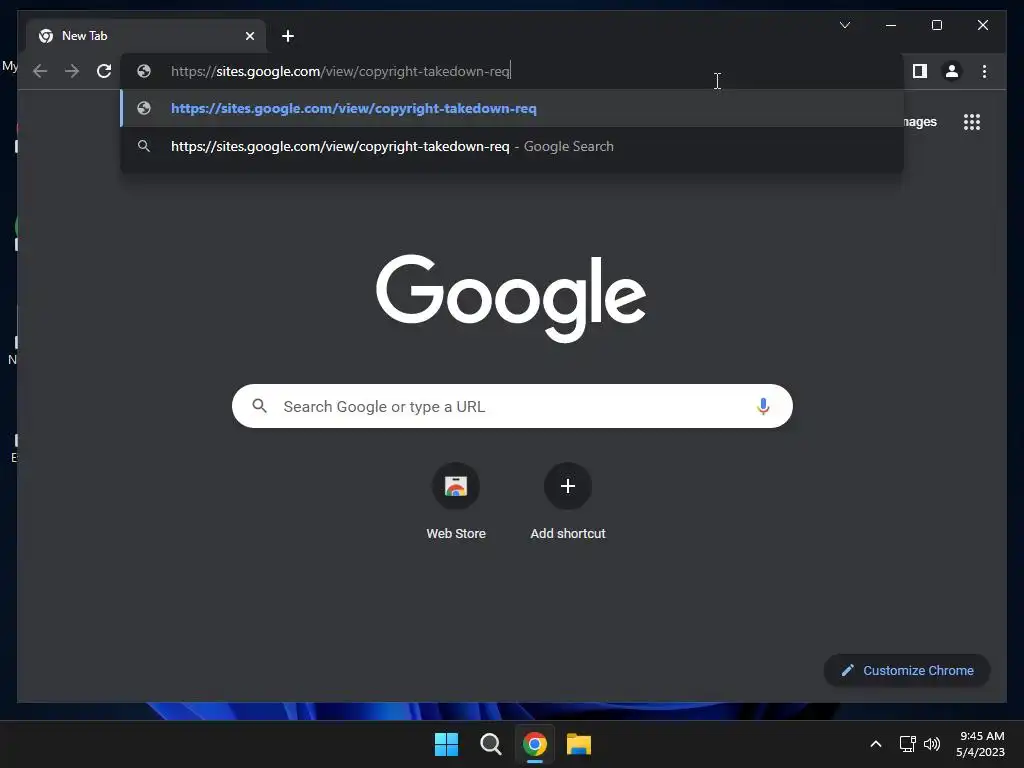Focus the Search Google or type a URL box

(x=512, y=406)
